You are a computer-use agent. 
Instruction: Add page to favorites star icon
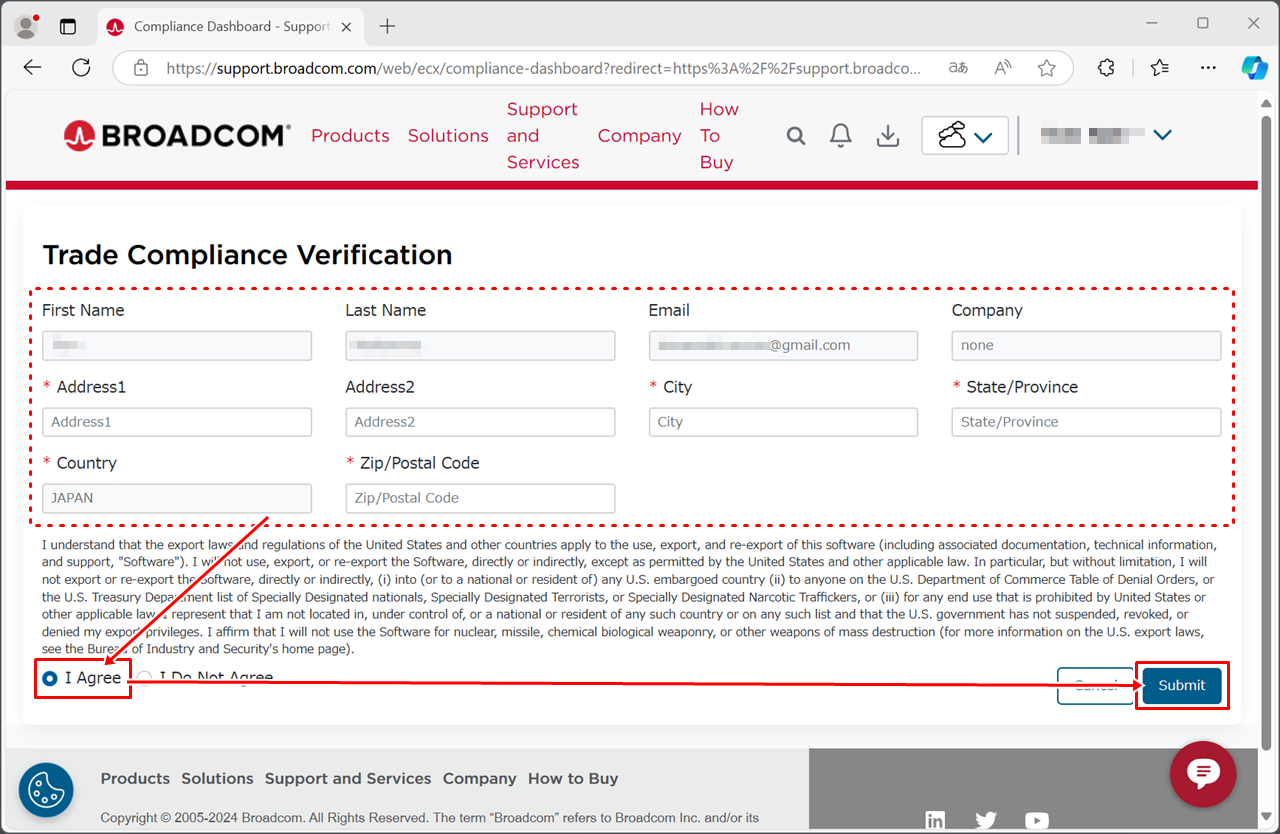tap(1046, 68)
